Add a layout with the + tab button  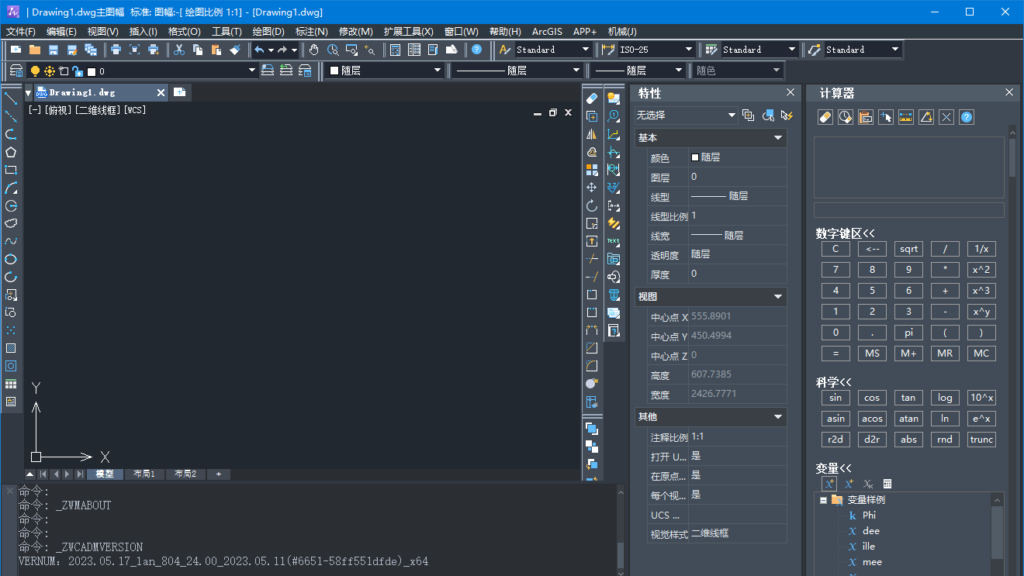coord(219,474)
